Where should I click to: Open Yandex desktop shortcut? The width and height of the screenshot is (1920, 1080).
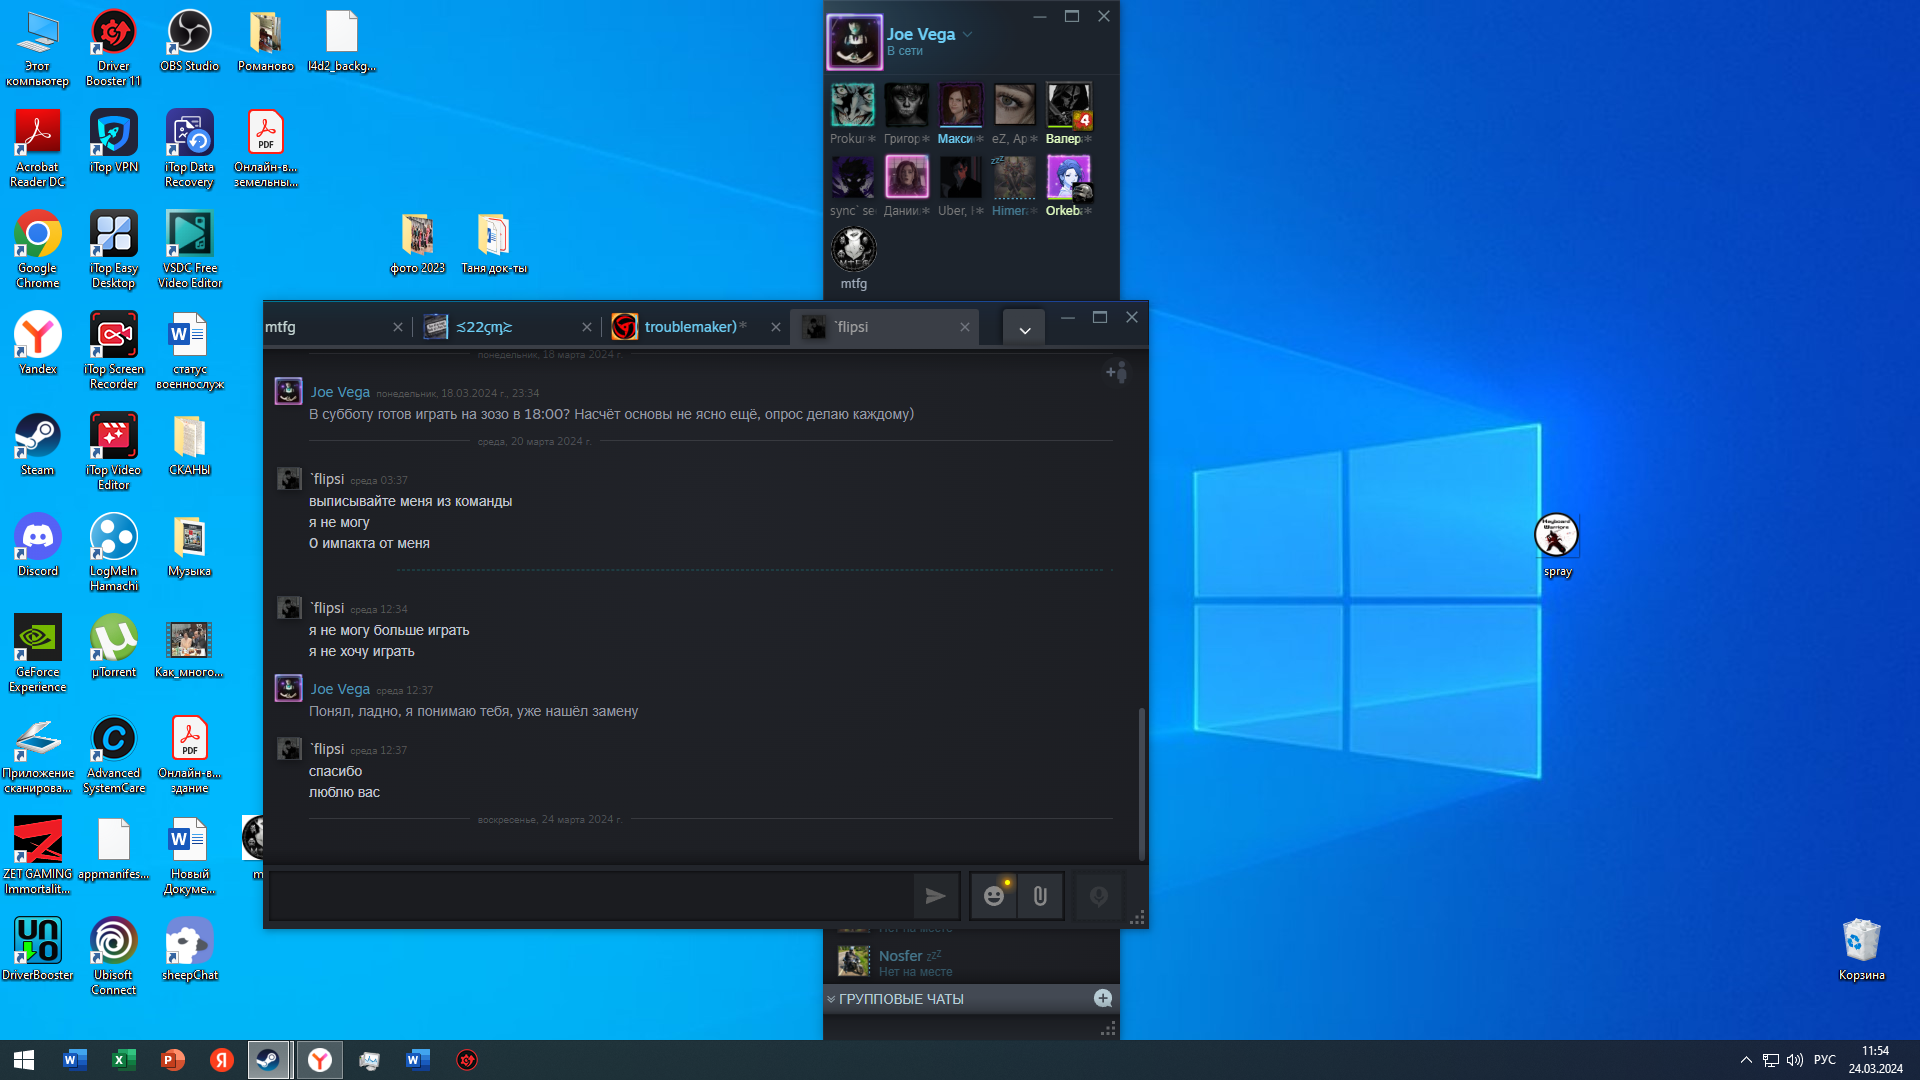pyautogui.click(x=38, y=344)
